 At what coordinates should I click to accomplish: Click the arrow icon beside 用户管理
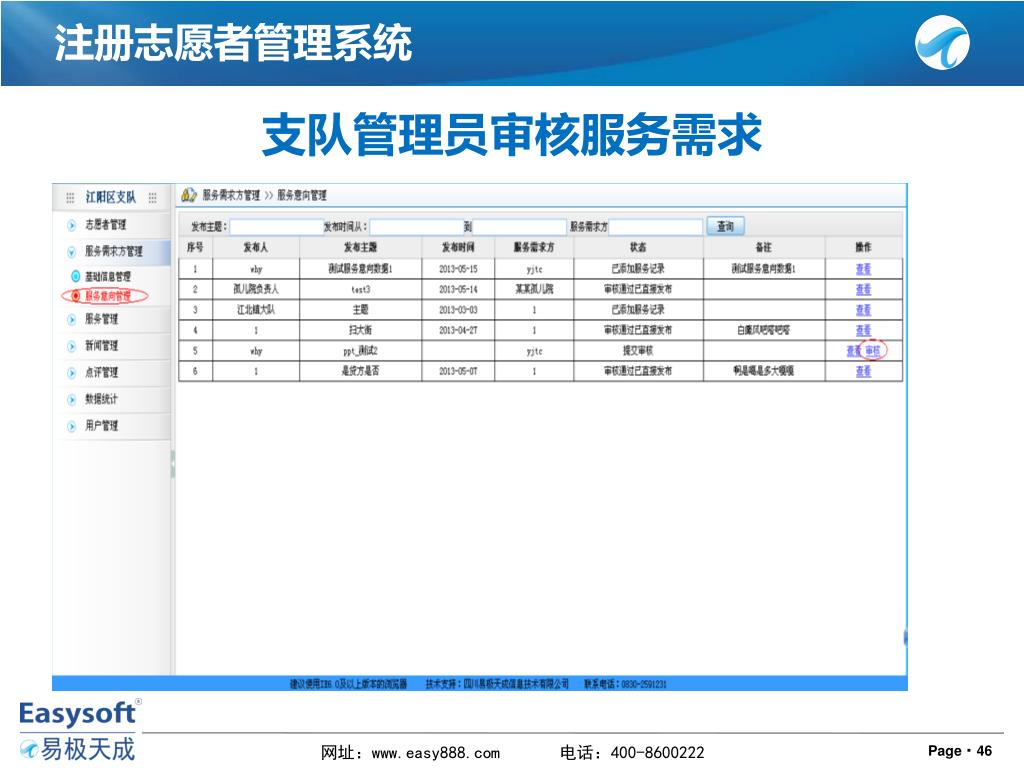72,426
